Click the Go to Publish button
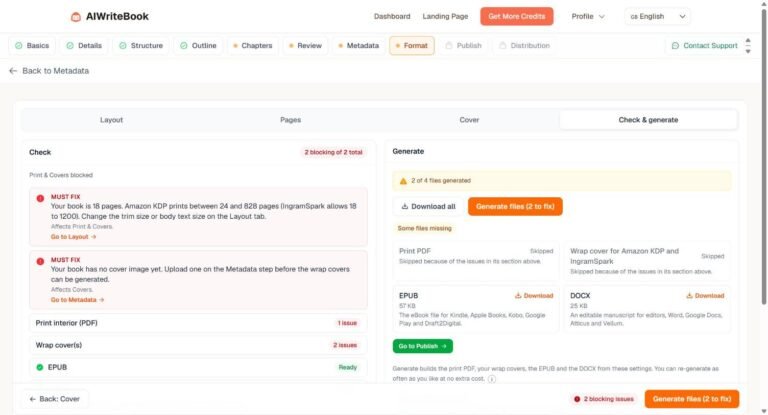The width and height of the screenshot is (768, 415). coord(422,346)
